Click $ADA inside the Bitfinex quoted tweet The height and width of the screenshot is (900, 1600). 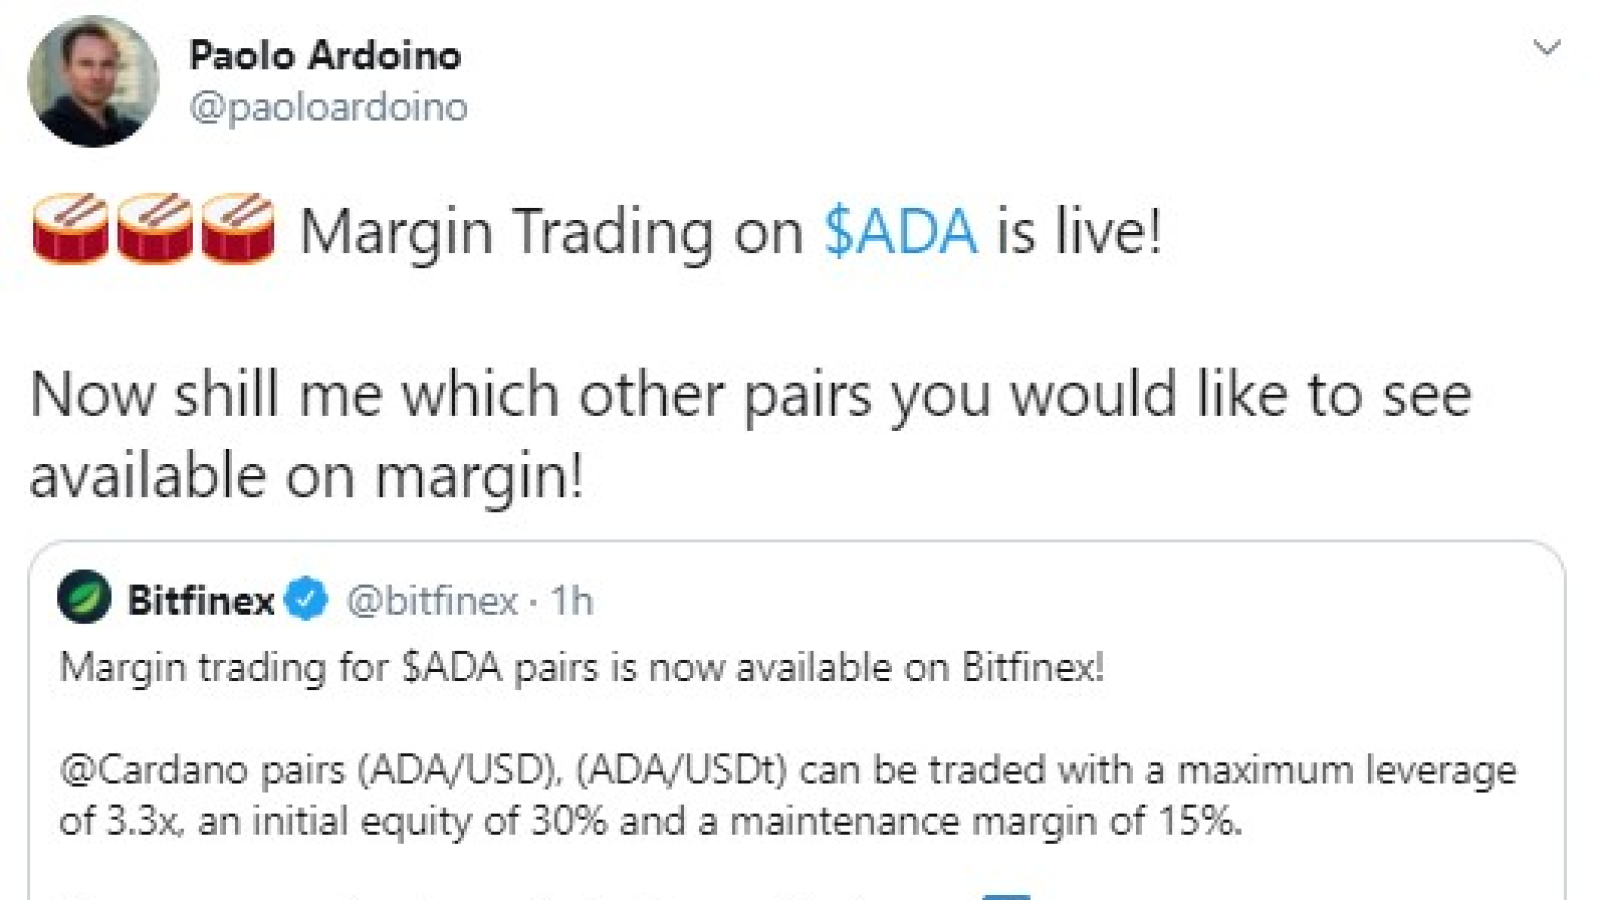pyautogui.click(x=451, y=667)
